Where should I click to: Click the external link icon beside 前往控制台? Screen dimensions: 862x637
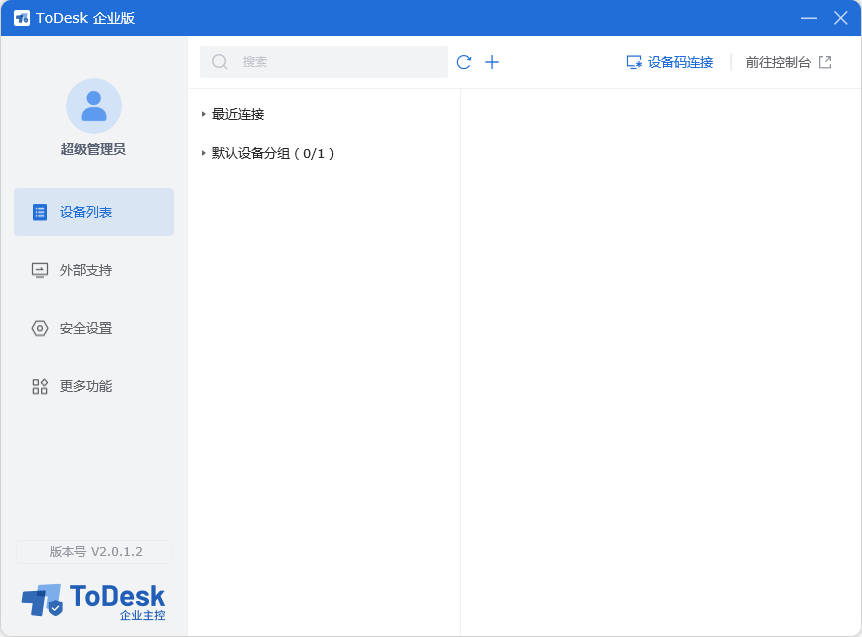point(825,62)
